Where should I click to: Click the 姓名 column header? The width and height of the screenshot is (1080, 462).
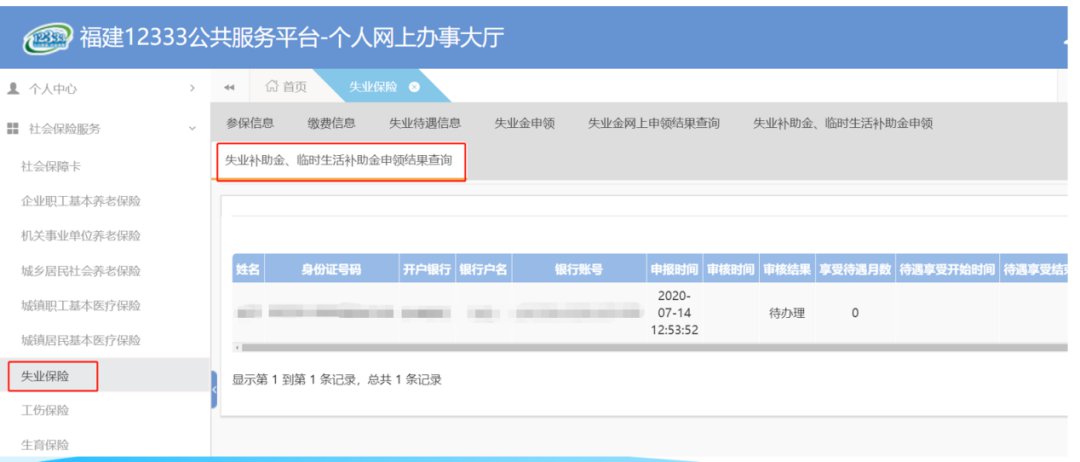[x=248, y=269]
